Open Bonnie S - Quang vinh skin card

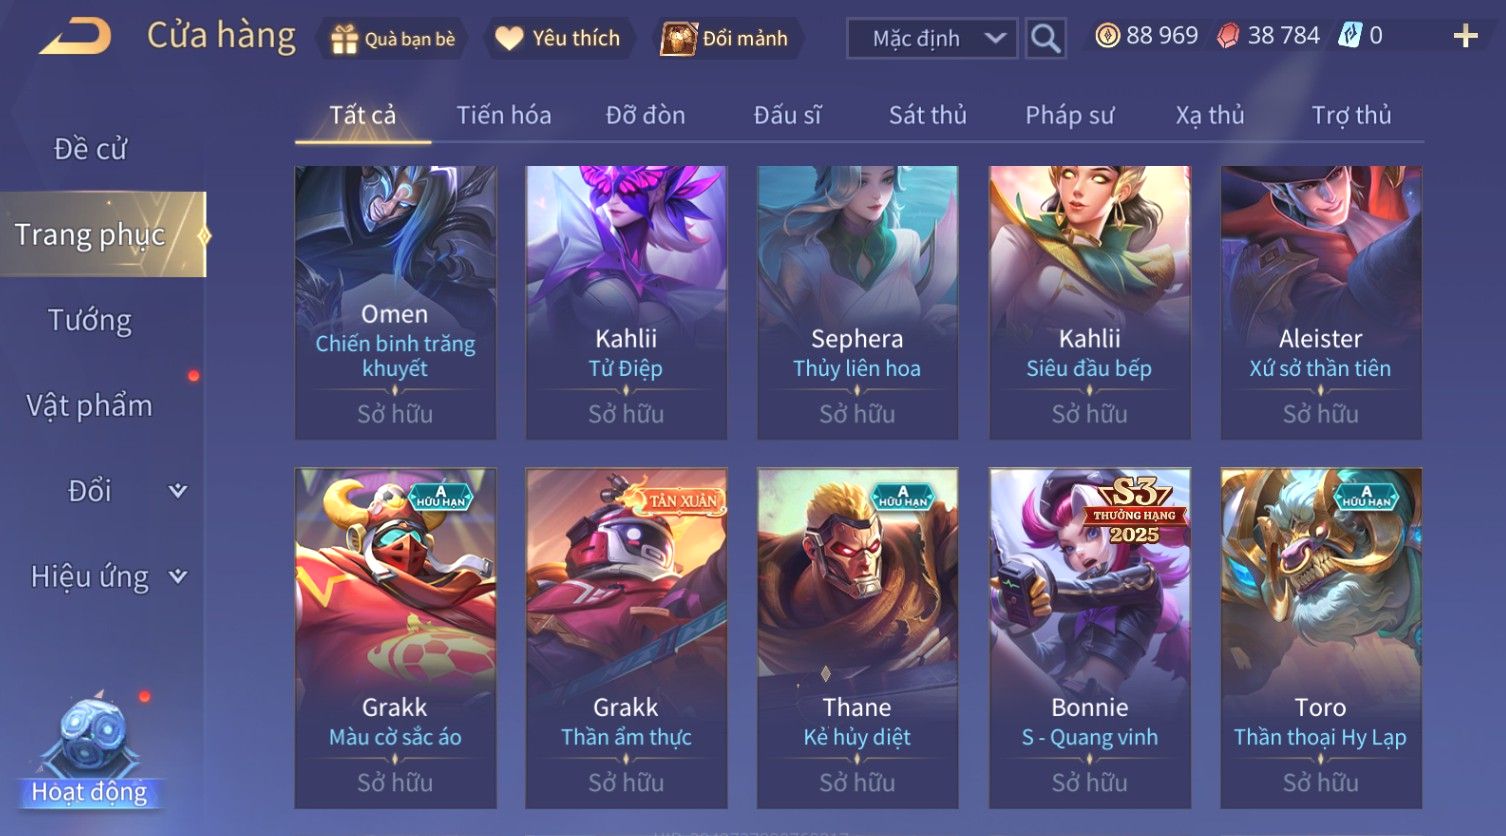coord(1090,638)
